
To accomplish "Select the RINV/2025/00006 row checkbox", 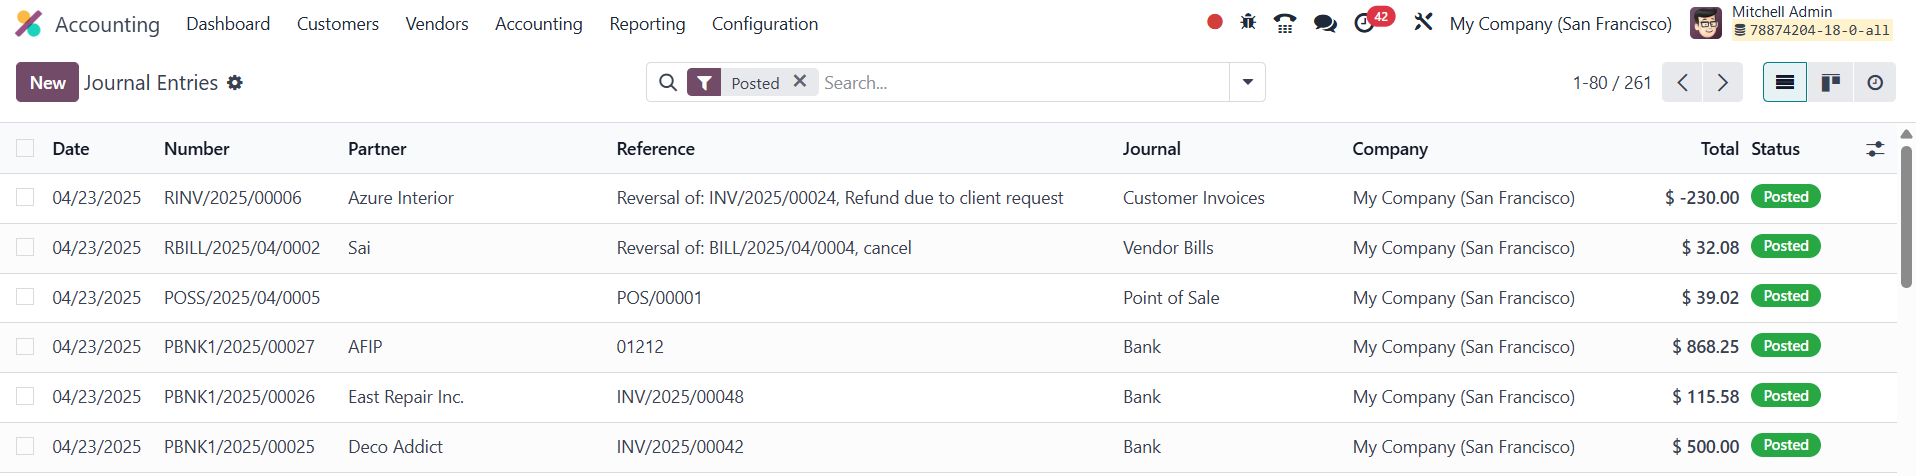I will [x=25, y=198].
